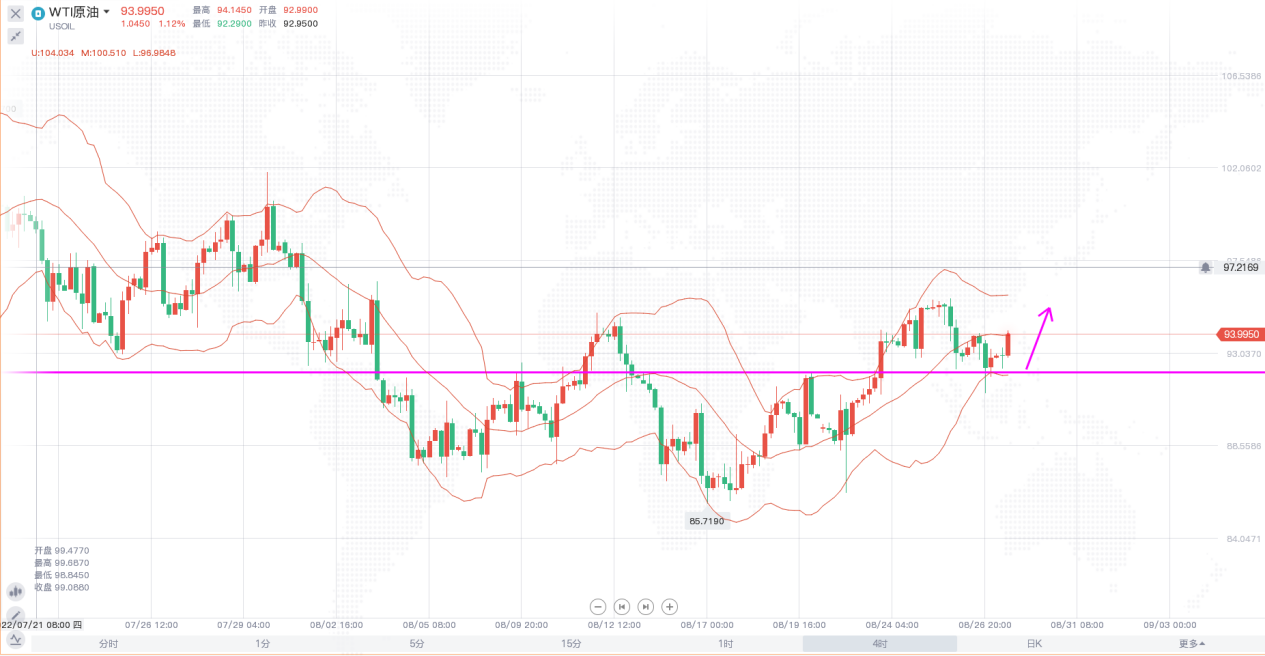Jump to the latest chart data
Image resolution: width=1265 pixels, height=656 pixels.
646,606
